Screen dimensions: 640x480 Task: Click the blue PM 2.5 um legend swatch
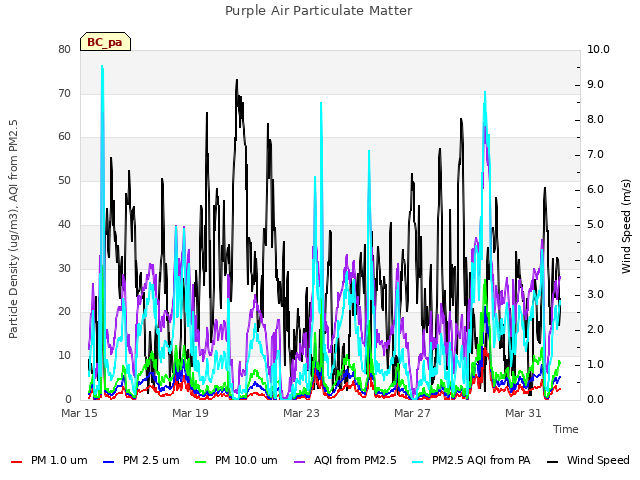tap(108, 461)
